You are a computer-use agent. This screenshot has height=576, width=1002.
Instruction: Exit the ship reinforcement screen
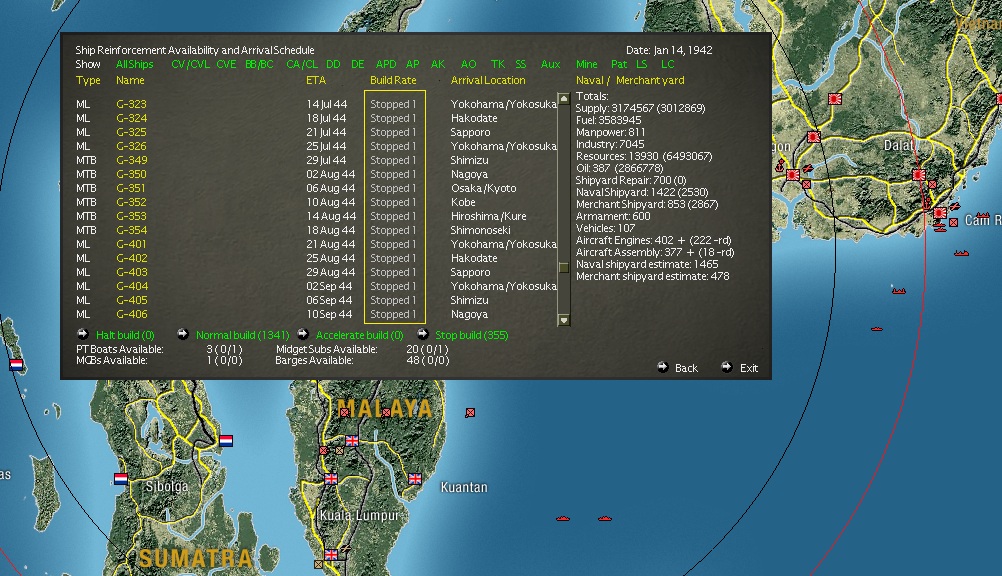pos(748,368)
